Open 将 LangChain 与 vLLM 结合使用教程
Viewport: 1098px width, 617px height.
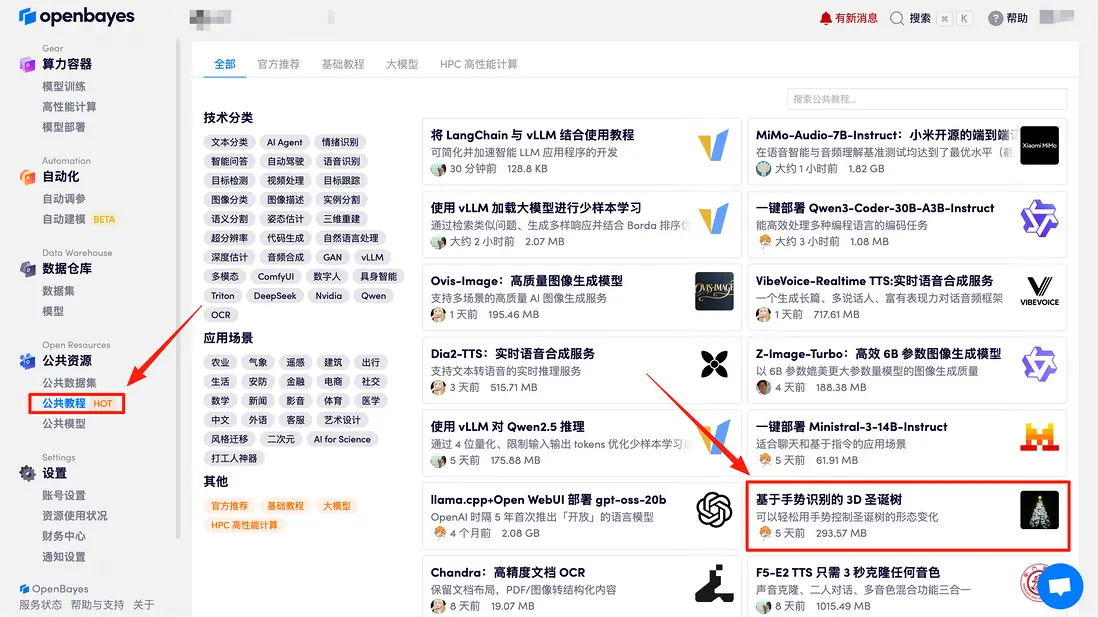click(x=532, y=135)
